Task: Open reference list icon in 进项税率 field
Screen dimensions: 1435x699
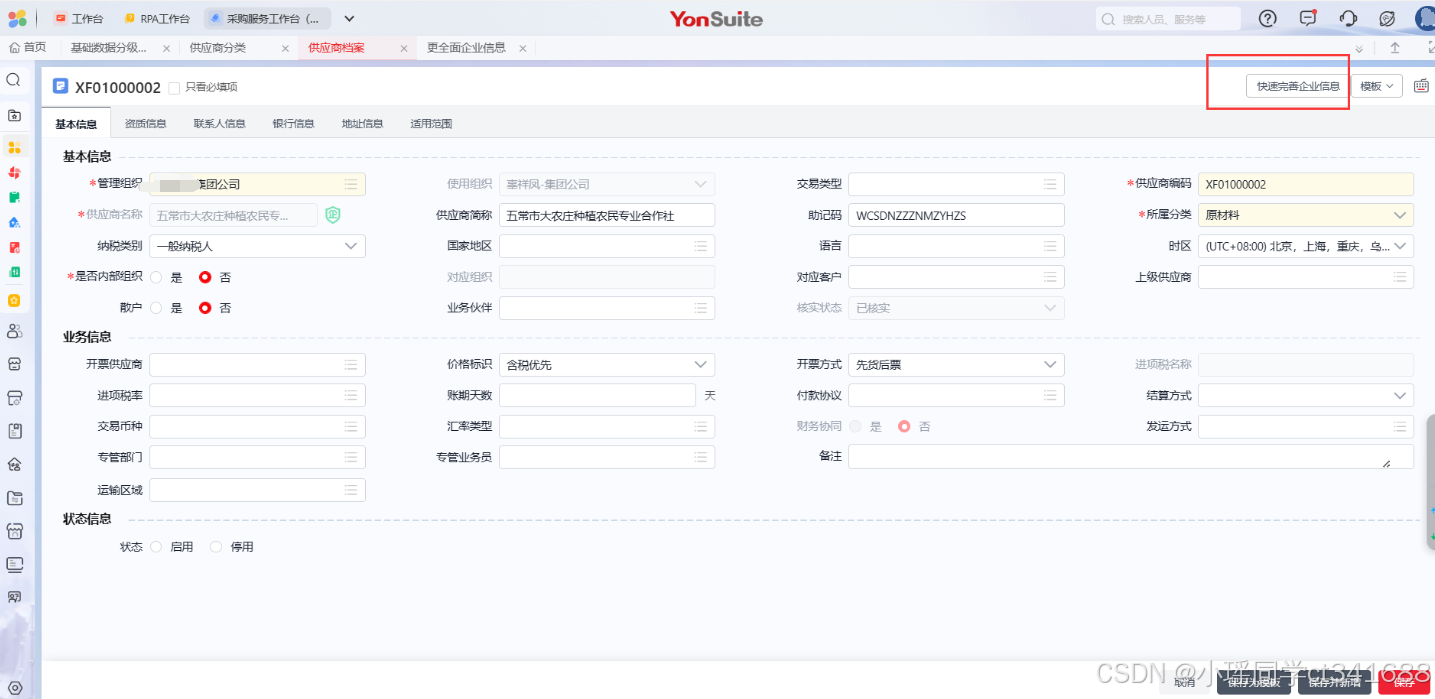Action: coord(351,396)
